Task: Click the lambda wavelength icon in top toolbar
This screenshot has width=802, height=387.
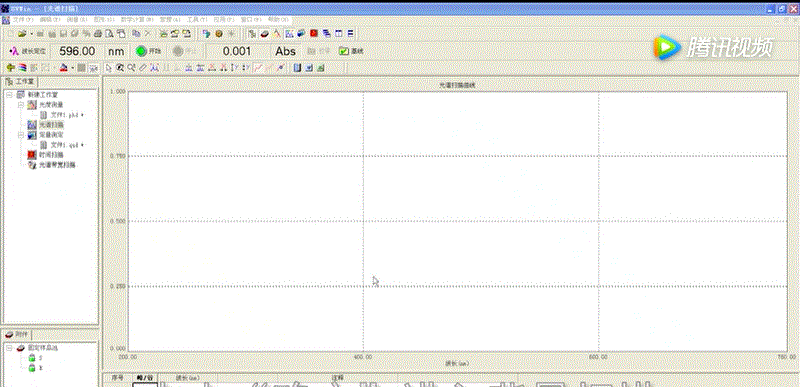Action: click(x=276, y=34)
